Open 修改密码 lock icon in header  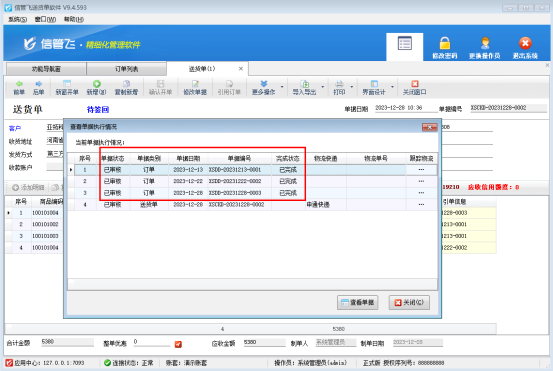(445, 43)
